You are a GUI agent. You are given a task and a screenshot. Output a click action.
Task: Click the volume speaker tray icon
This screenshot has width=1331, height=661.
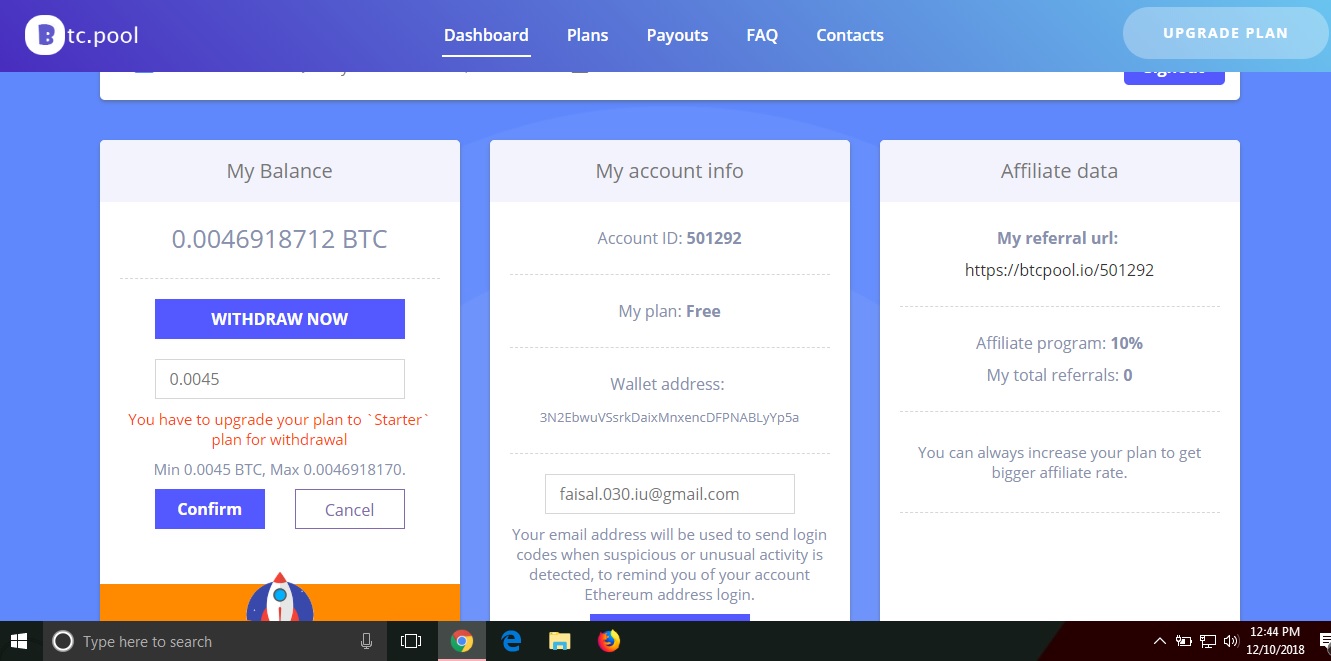coord(1230,641)
